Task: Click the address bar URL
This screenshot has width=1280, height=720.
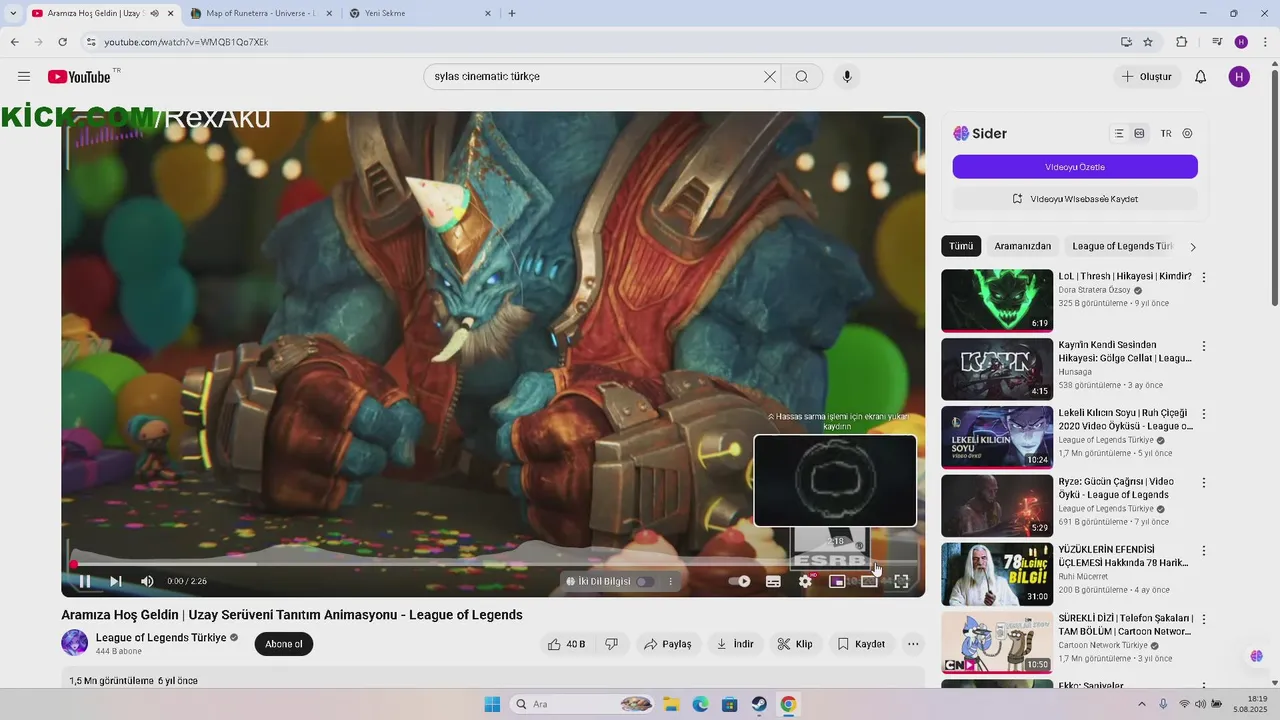Action: (x=186, y=42)
